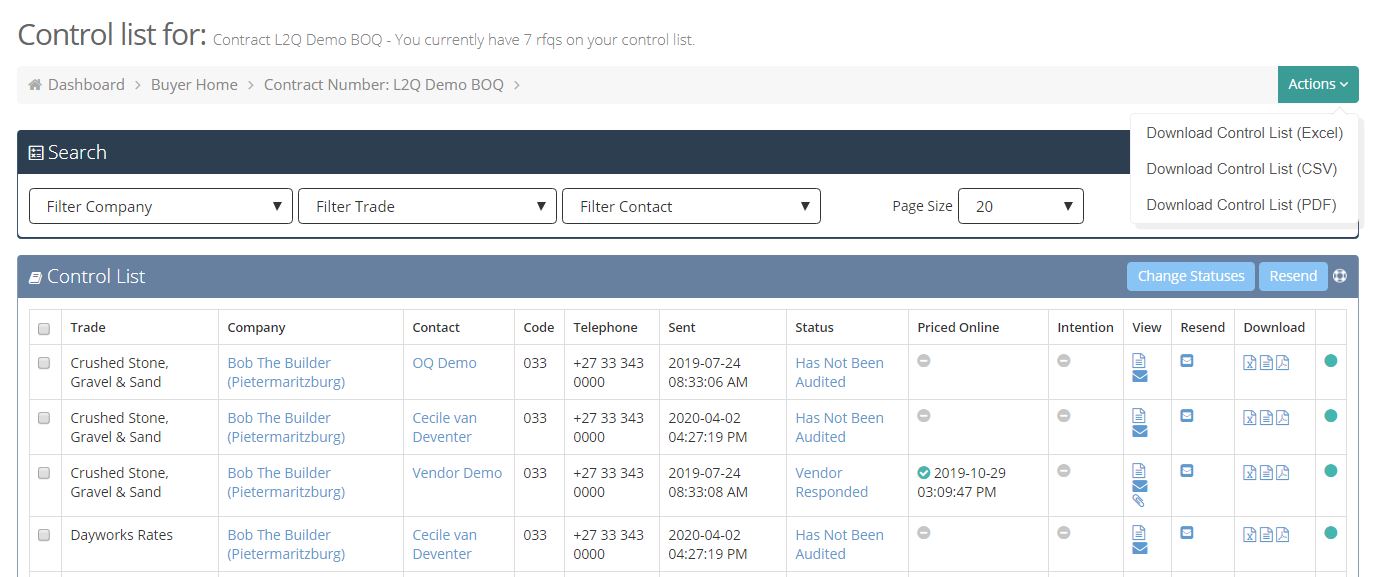Navigate to Buyer Home breadcrumb
The width and height of the screenshot is (1381, 577).
pyautogui.click(x=194, y=85)
